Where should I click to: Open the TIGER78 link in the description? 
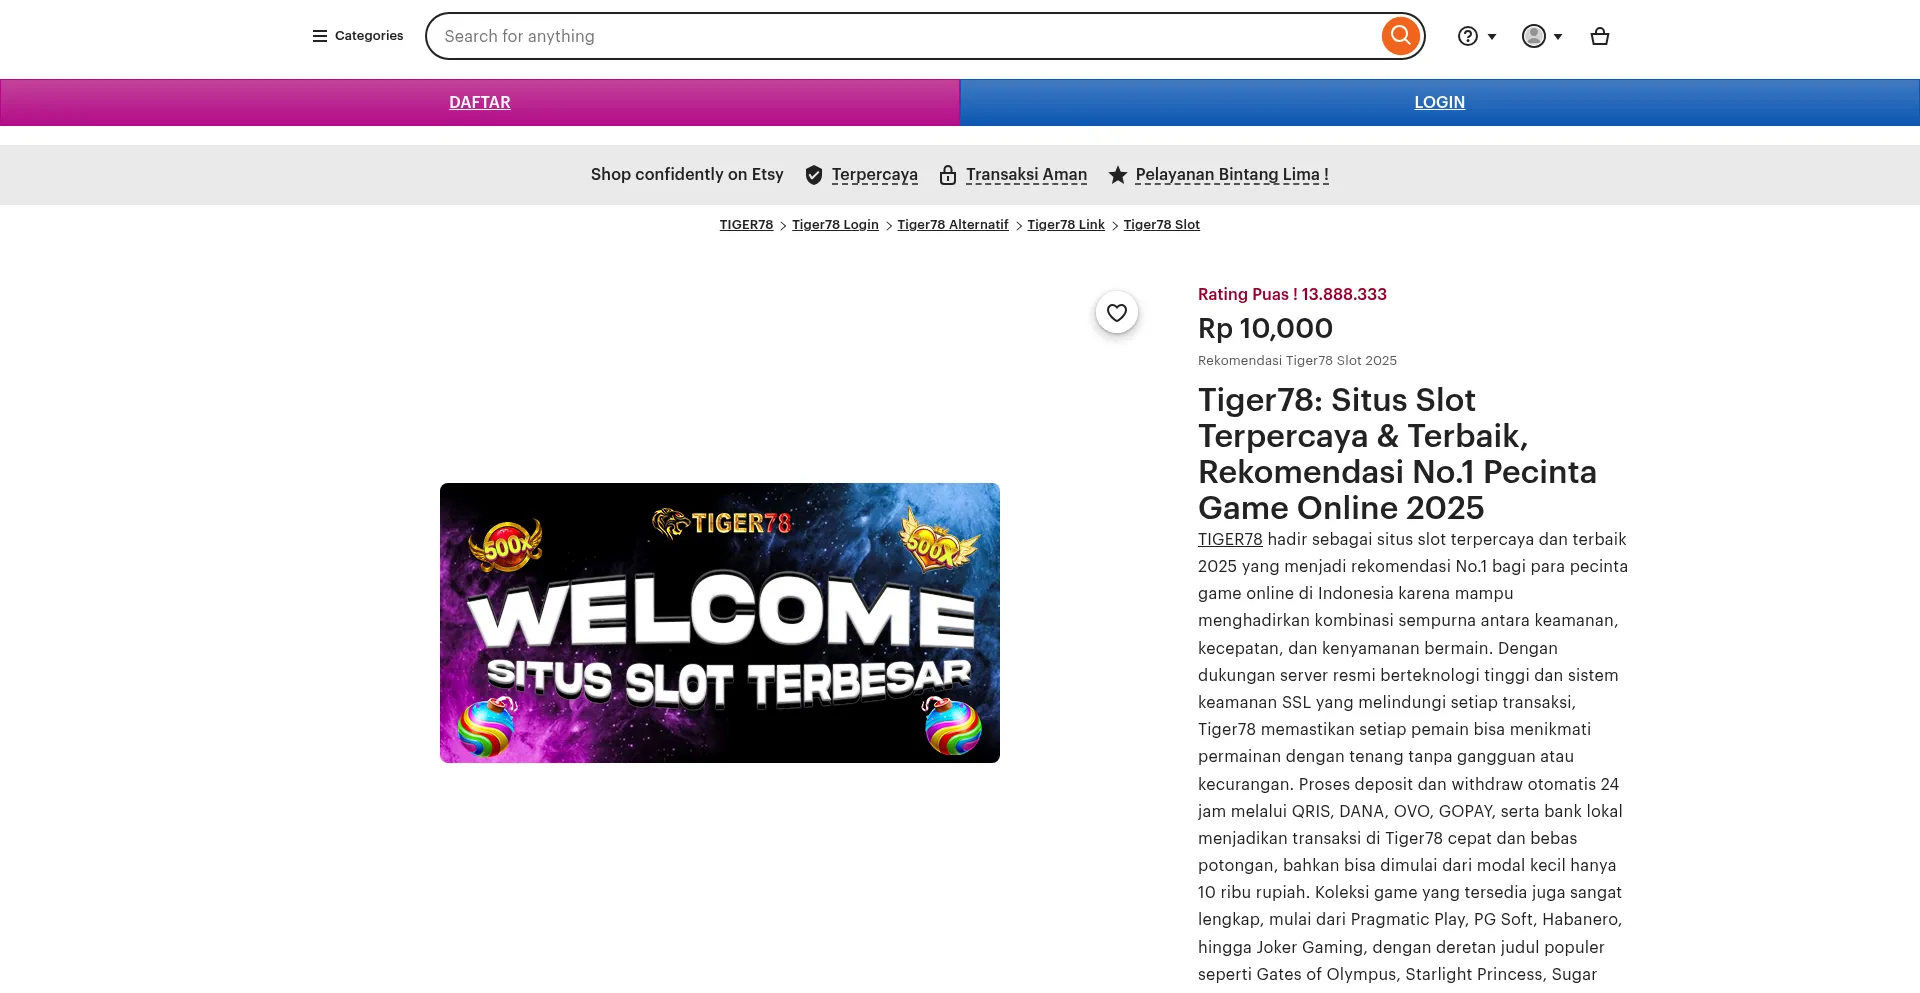click(1230, 539)
